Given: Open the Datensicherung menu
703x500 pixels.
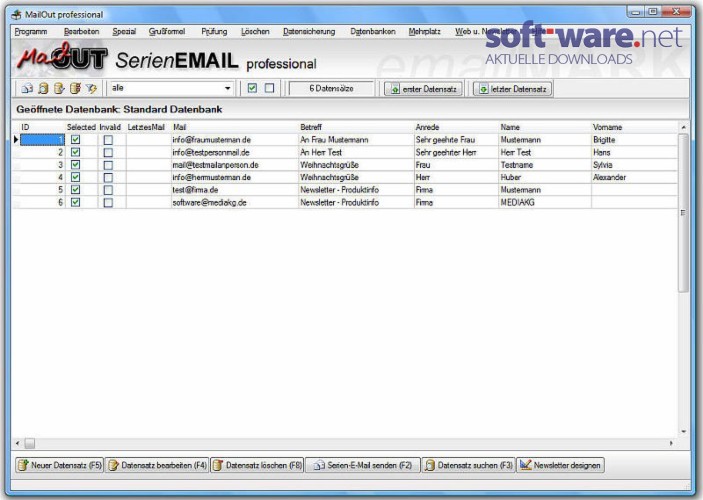Looking at the screenshot, I should 309,31.
